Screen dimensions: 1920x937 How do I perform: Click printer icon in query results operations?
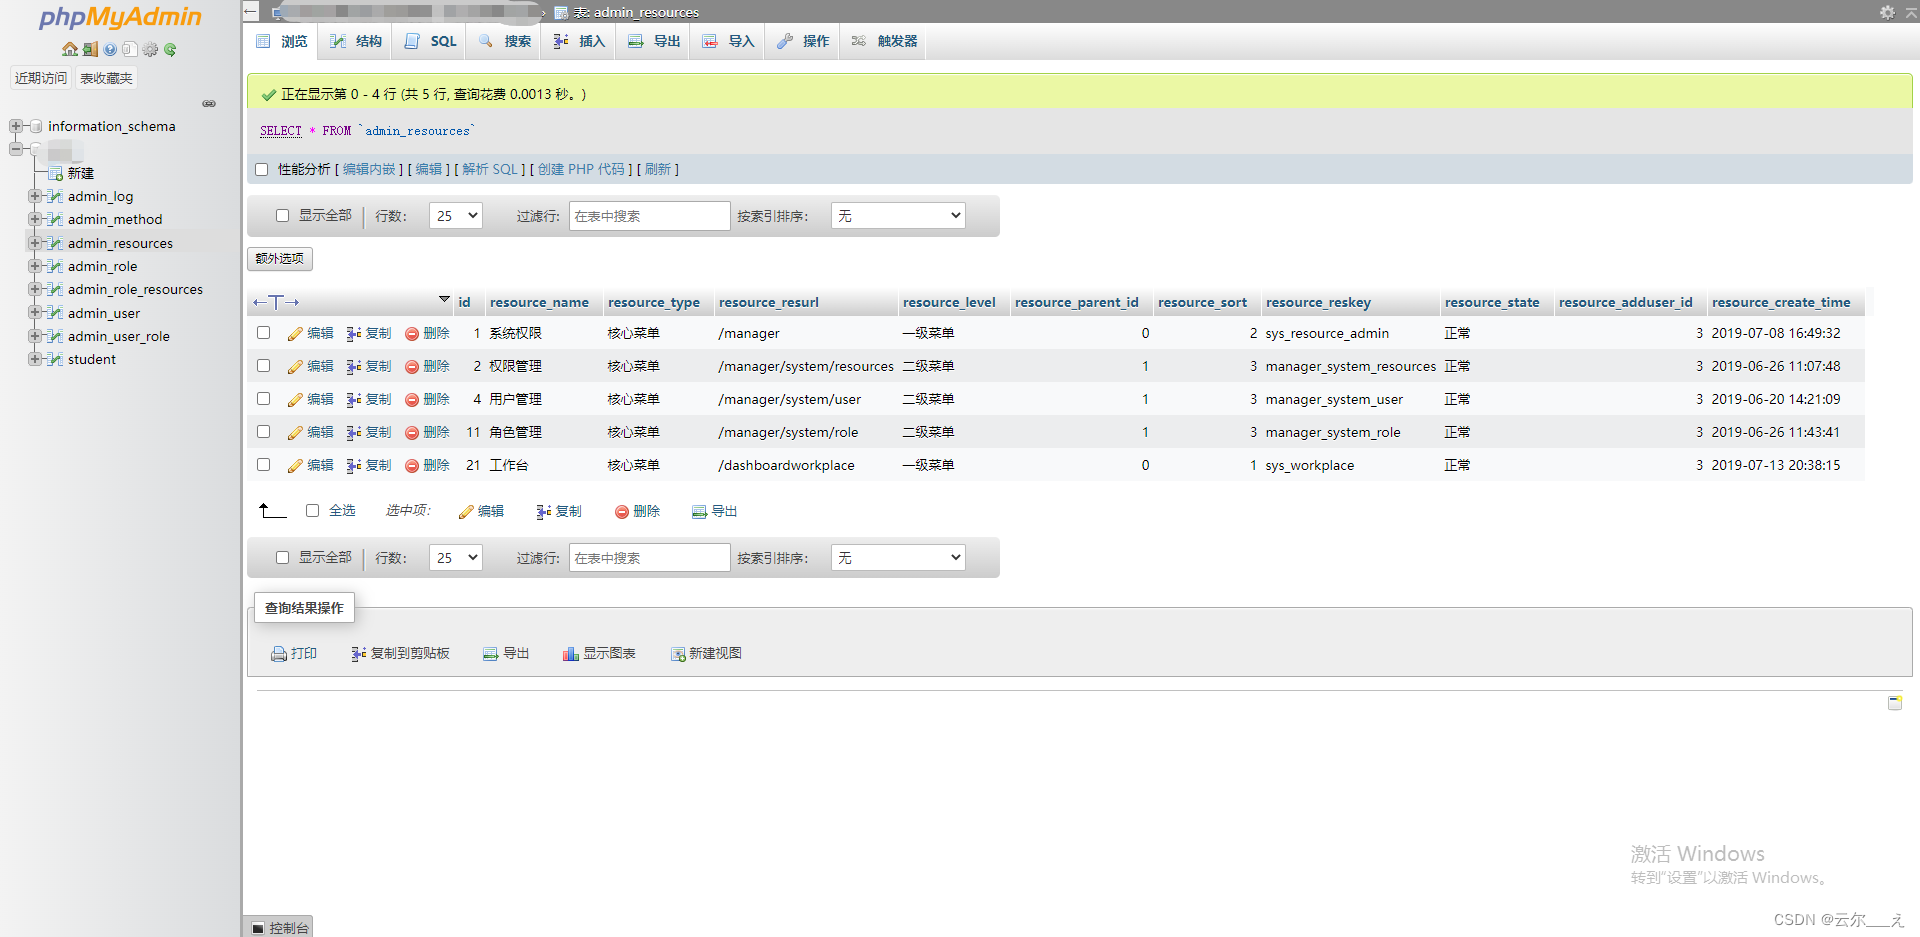coord(279,654)
